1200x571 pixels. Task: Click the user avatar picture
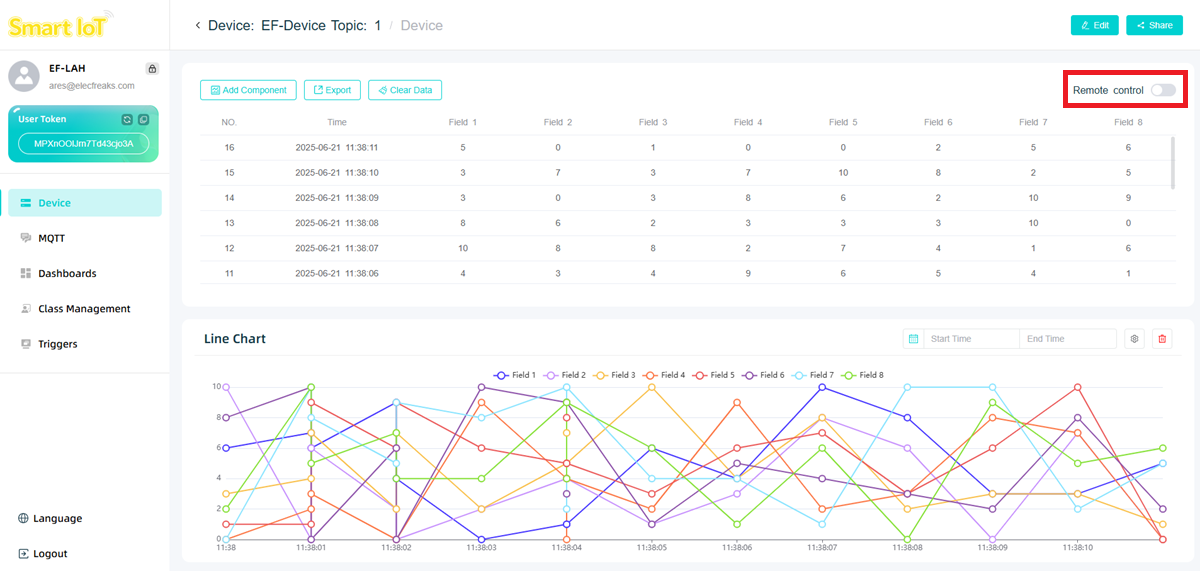[25, 76]
